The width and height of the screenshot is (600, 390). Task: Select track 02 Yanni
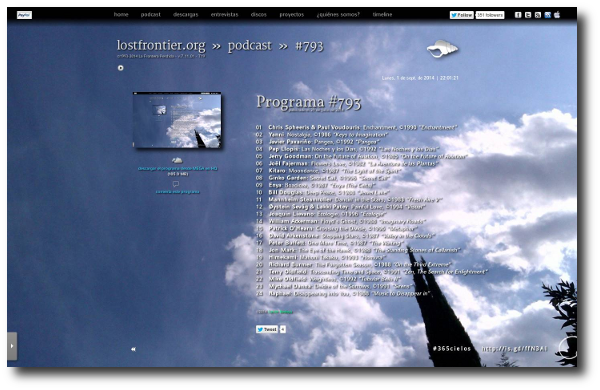tap(321, 134)
